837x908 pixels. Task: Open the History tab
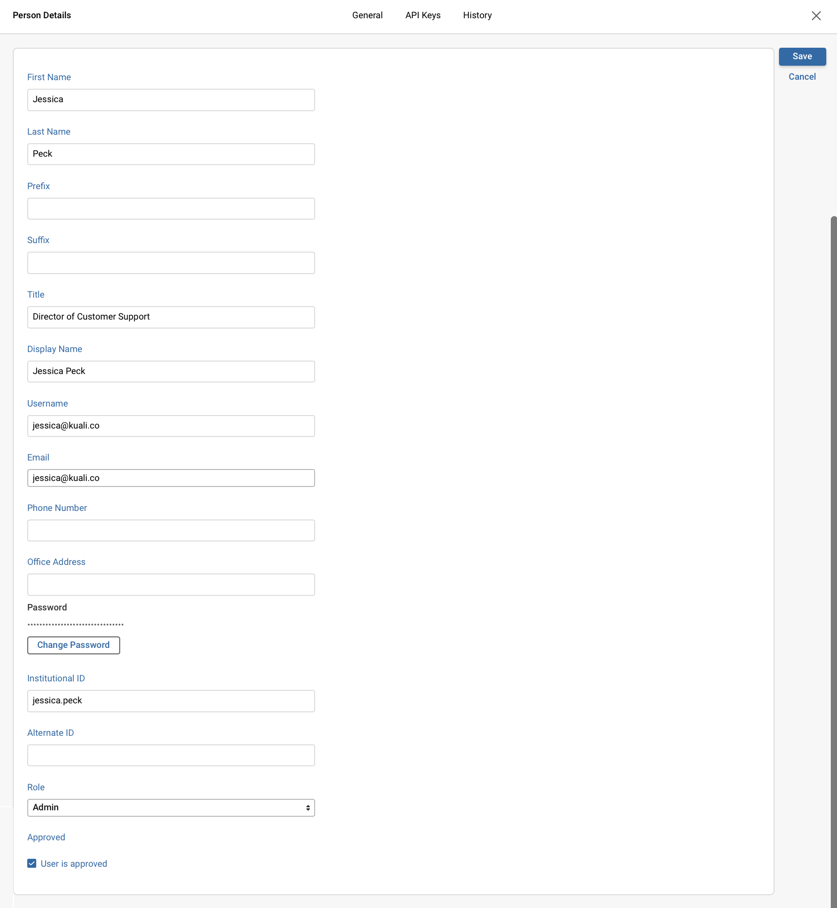[x=477, y=15]
